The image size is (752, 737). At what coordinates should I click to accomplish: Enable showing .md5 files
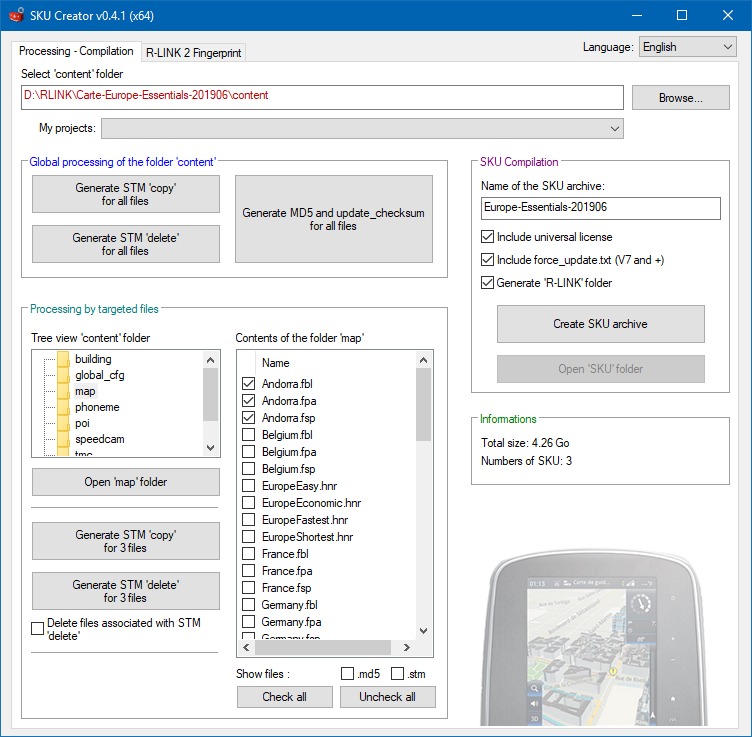[347, 674]
